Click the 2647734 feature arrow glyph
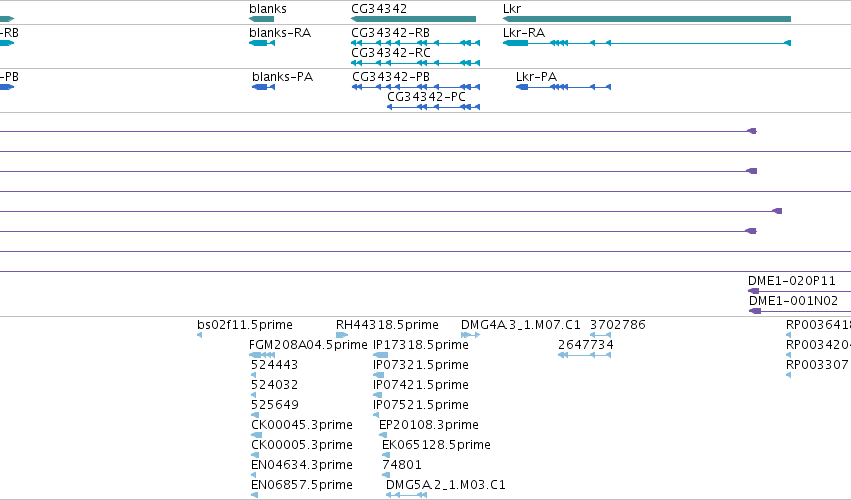851x500 pixels. 585,355
